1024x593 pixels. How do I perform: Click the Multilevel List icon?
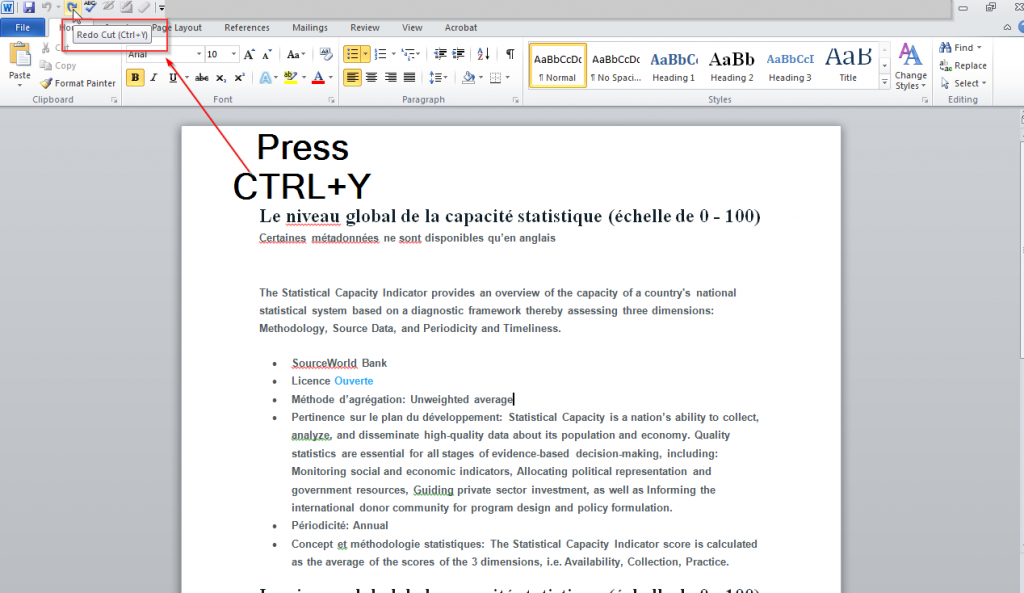point(408,54)
